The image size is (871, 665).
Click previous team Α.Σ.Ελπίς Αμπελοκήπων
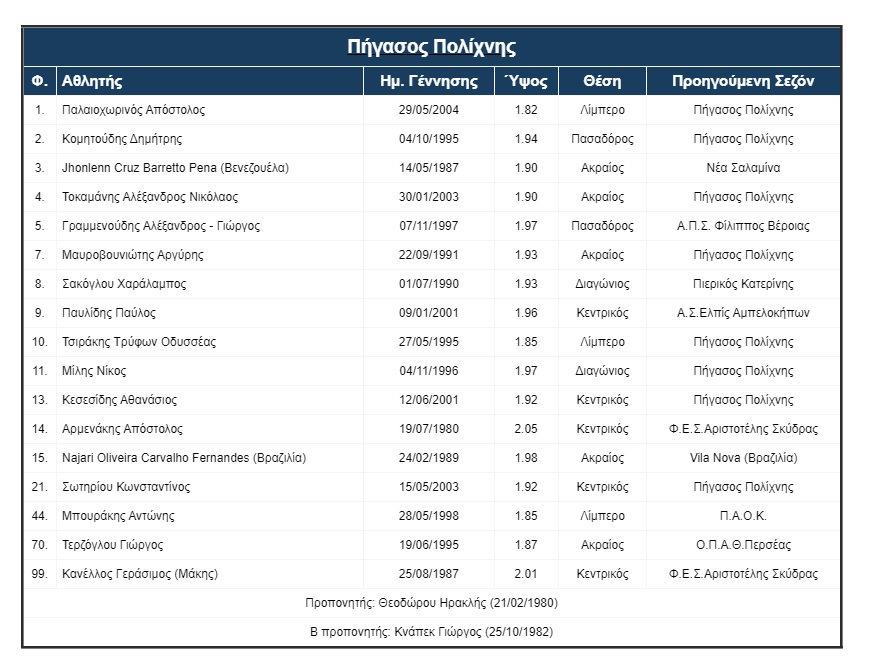pyautogui.click(x=743, y=313)
